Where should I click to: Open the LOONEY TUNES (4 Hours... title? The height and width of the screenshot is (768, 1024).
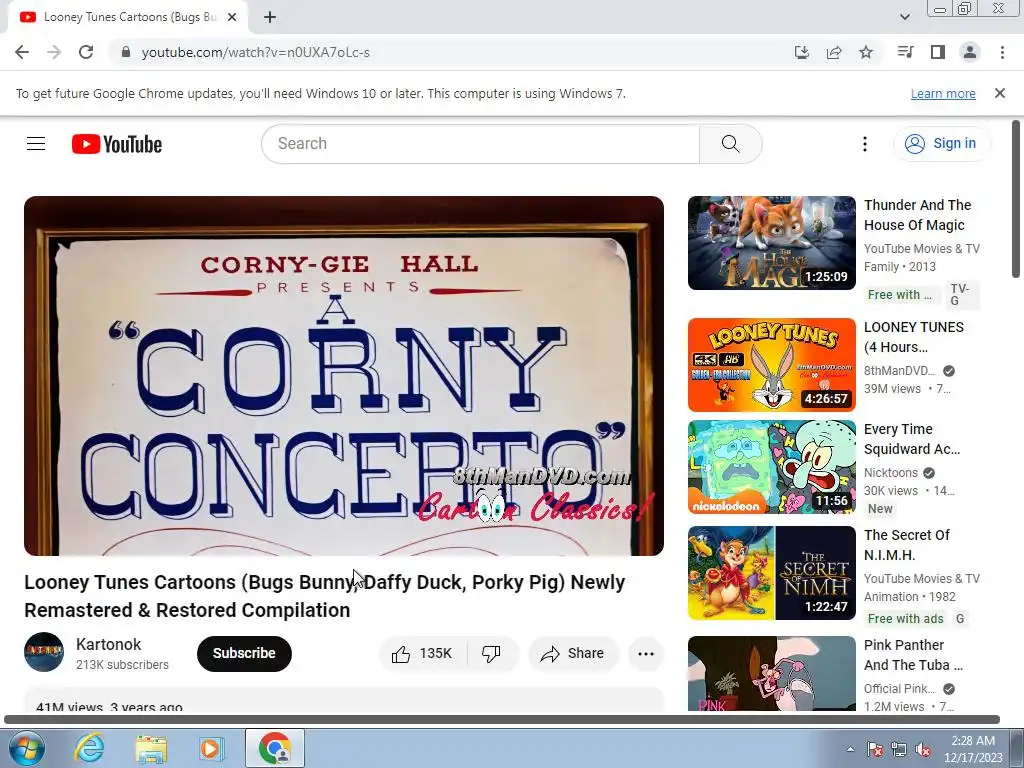pos(914,337)
